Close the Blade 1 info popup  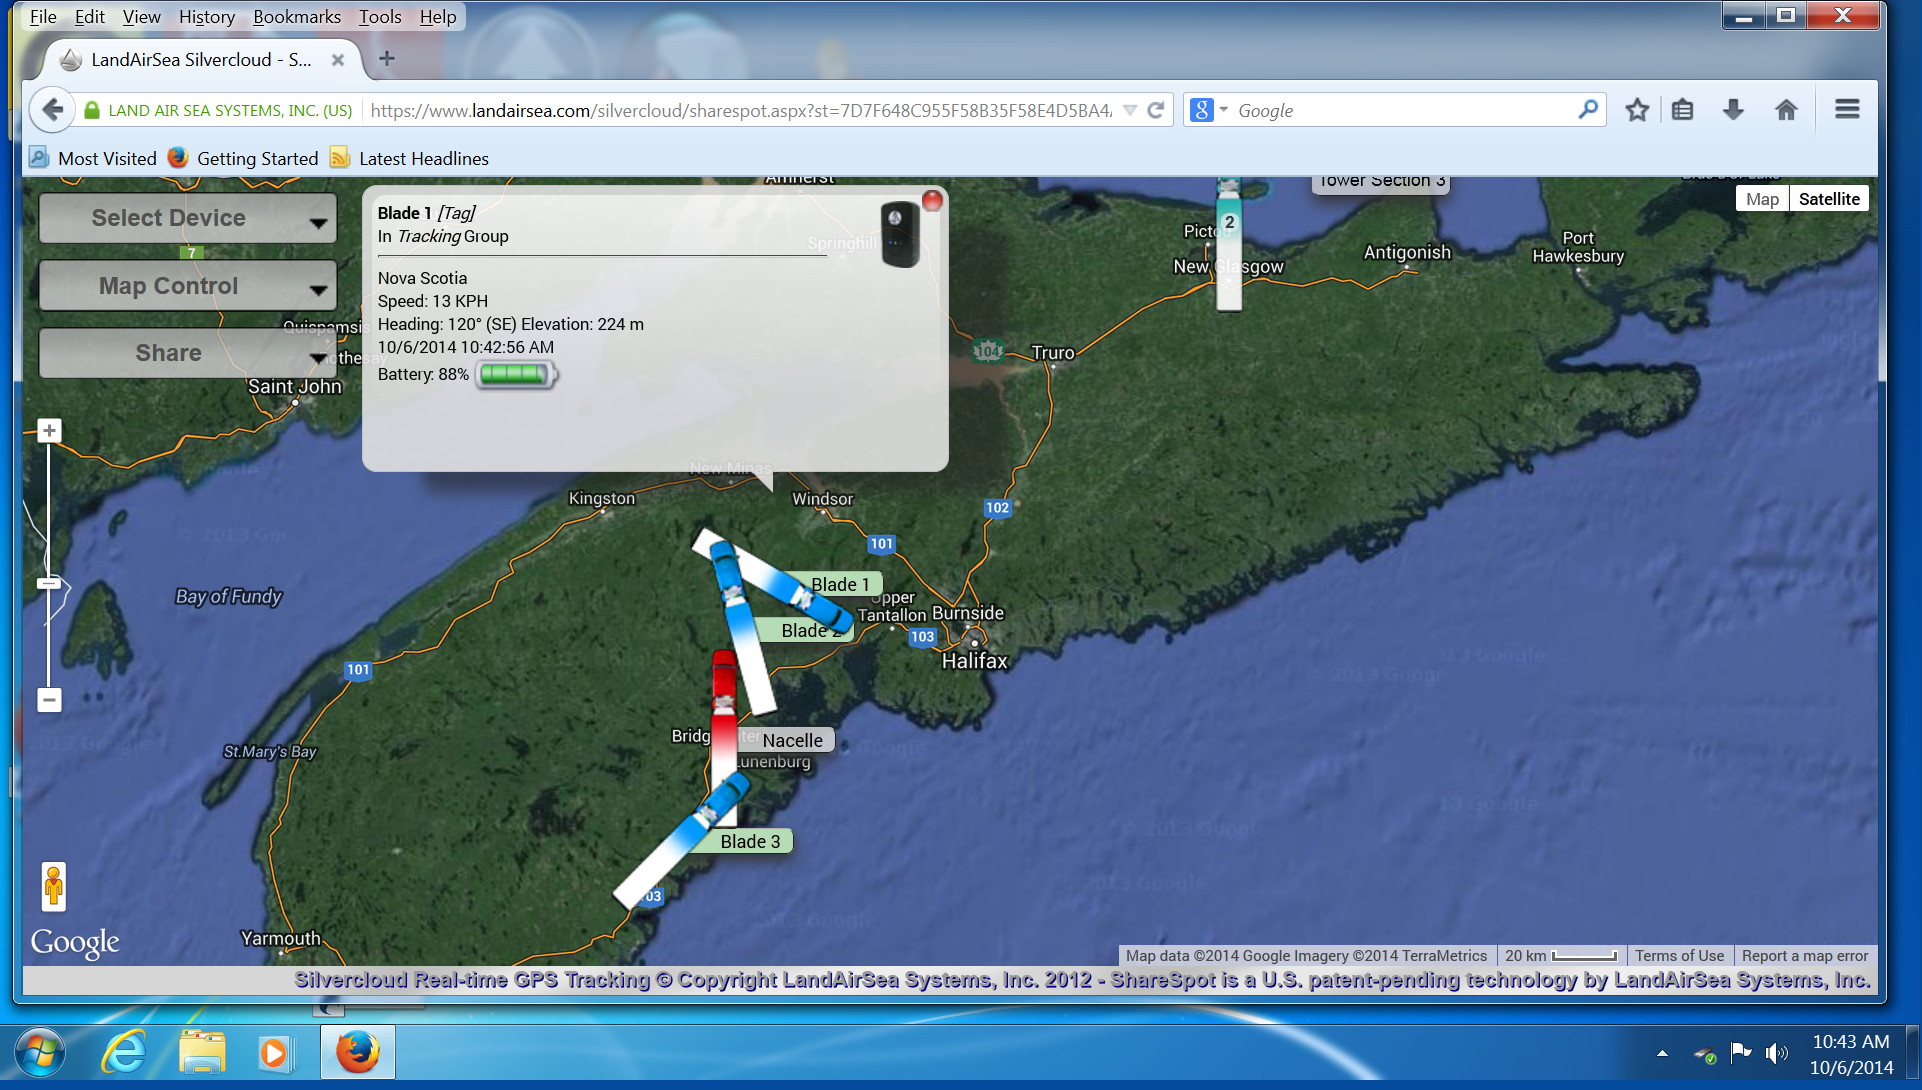point(932,201)
